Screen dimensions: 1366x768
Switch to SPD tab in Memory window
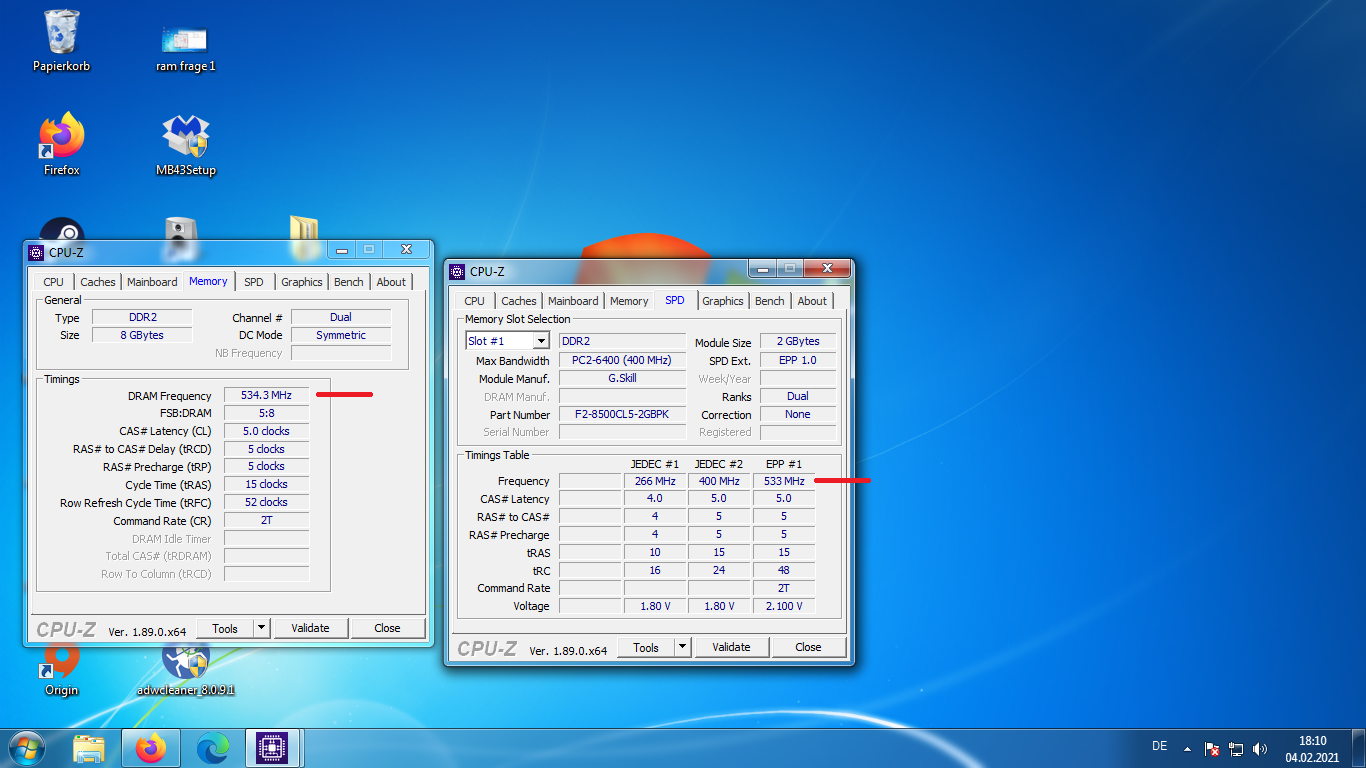pyautogui.click(x=254, y=282)
